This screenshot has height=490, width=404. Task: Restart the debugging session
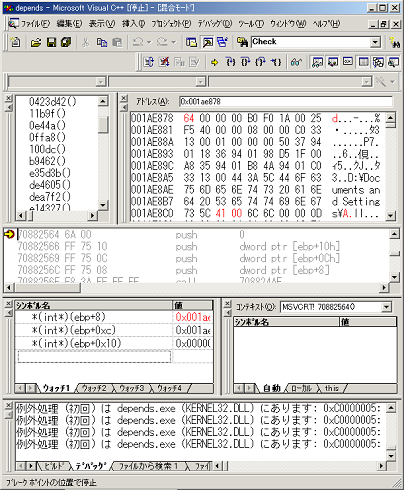149,62
